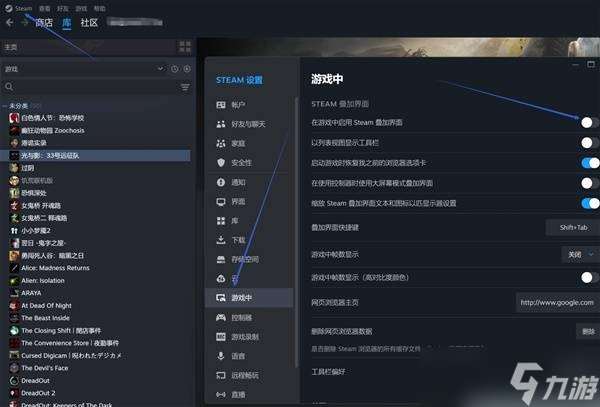This screenshot has height=407, width=600.
Task: Open 远程畅玩 (Remote Play) settings icon
Action: coord(221,375)
